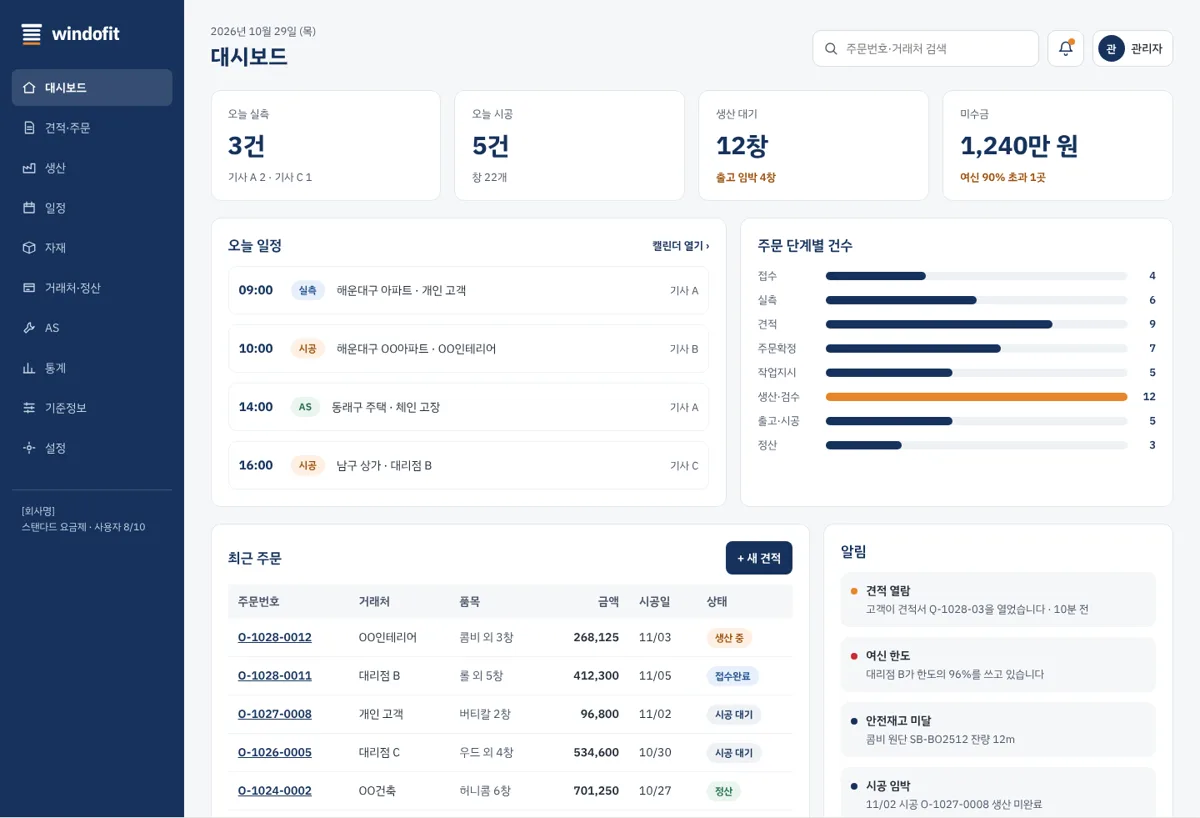The width and height of the screenshot is (1200, 818).
Task: Click the 오늘 실측 3건 card
Action: 326,146
